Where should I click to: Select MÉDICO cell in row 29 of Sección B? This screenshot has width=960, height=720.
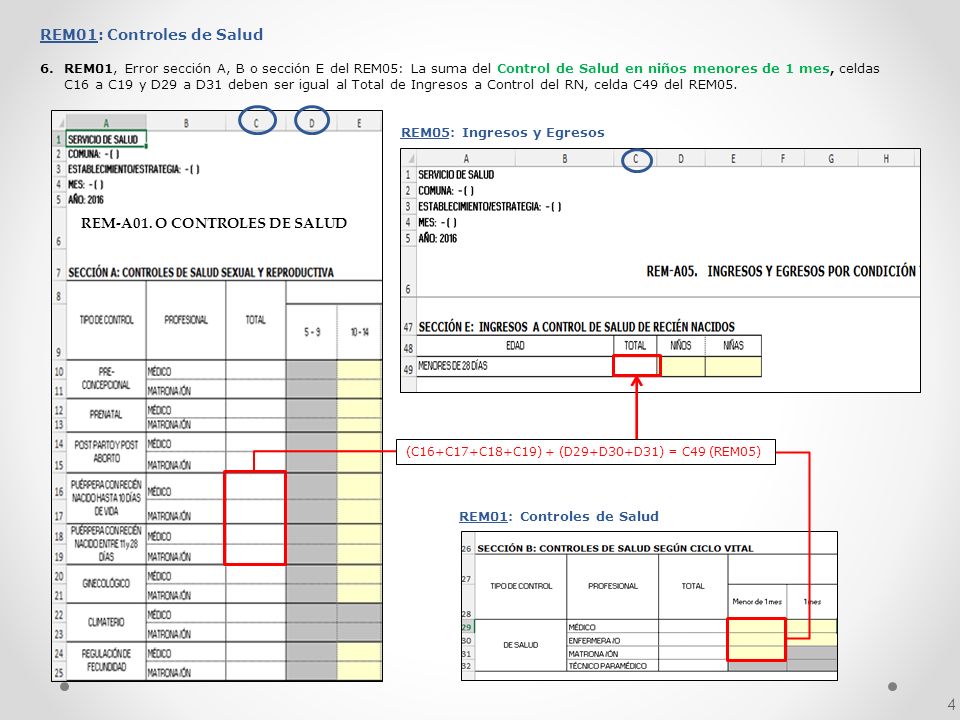point(612,627)
